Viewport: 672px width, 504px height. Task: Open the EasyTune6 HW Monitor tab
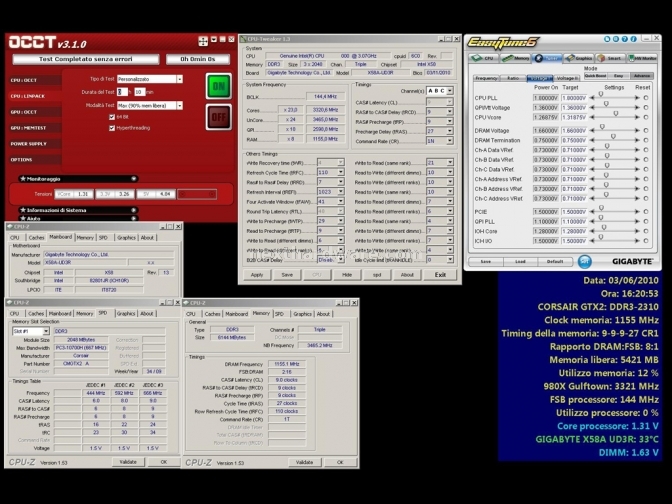[x=642, y=58]
